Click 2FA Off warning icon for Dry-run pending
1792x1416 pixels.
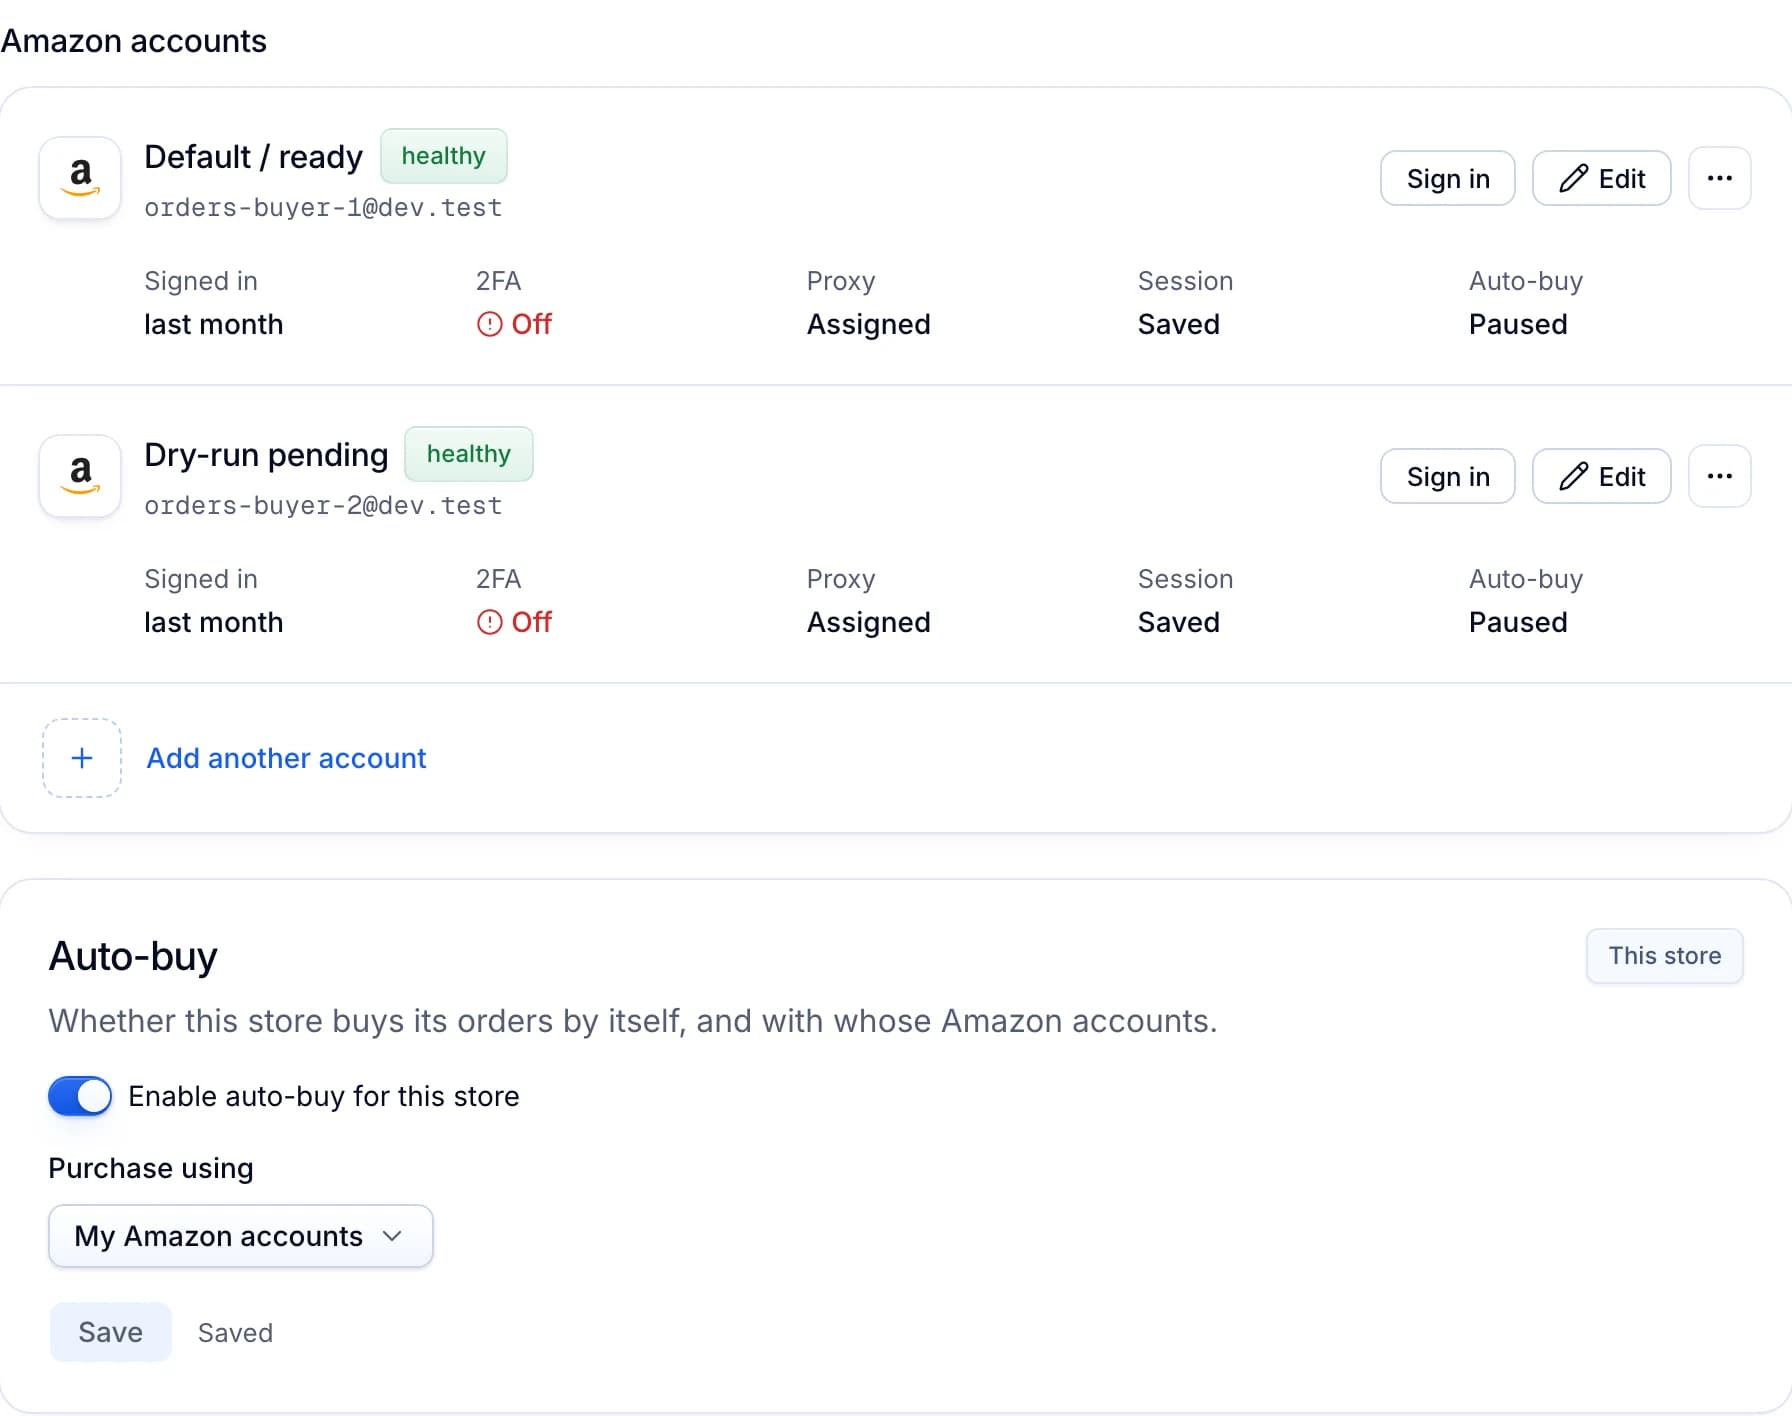click(x=489, y=622)
